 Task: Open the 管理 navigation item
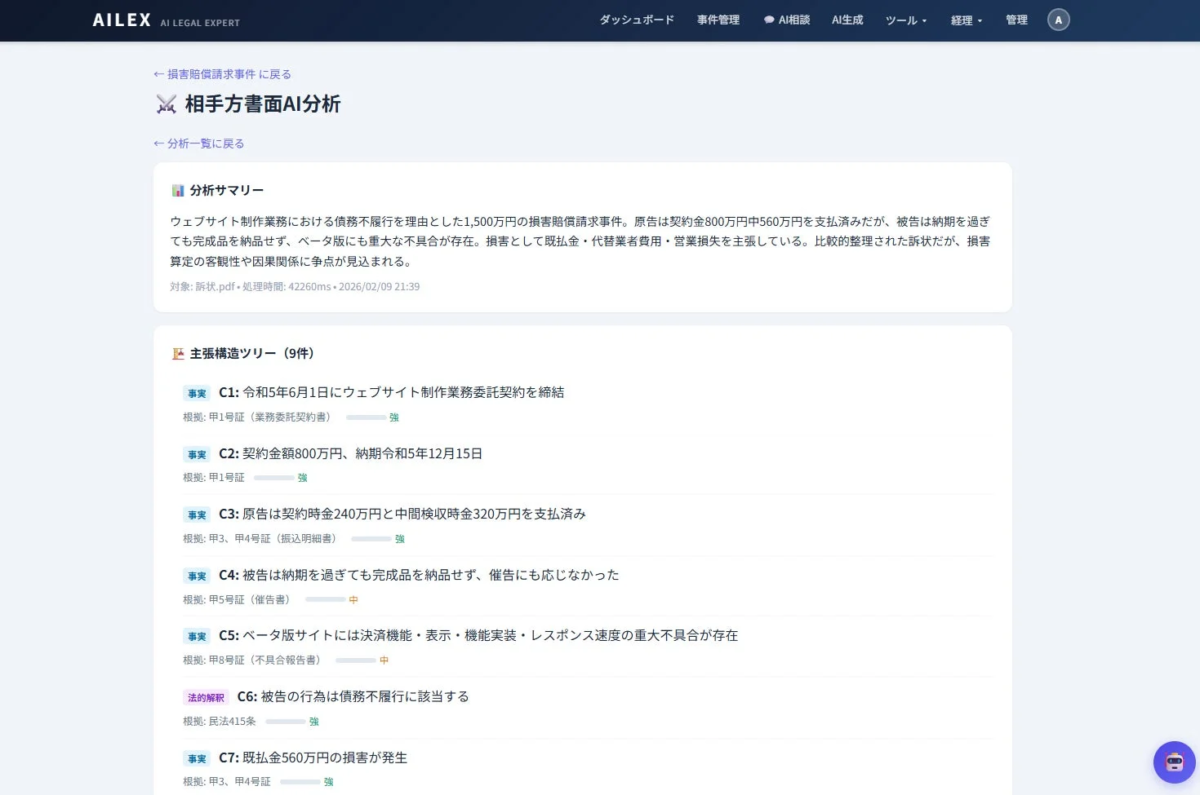click(x=1016, y=19)
